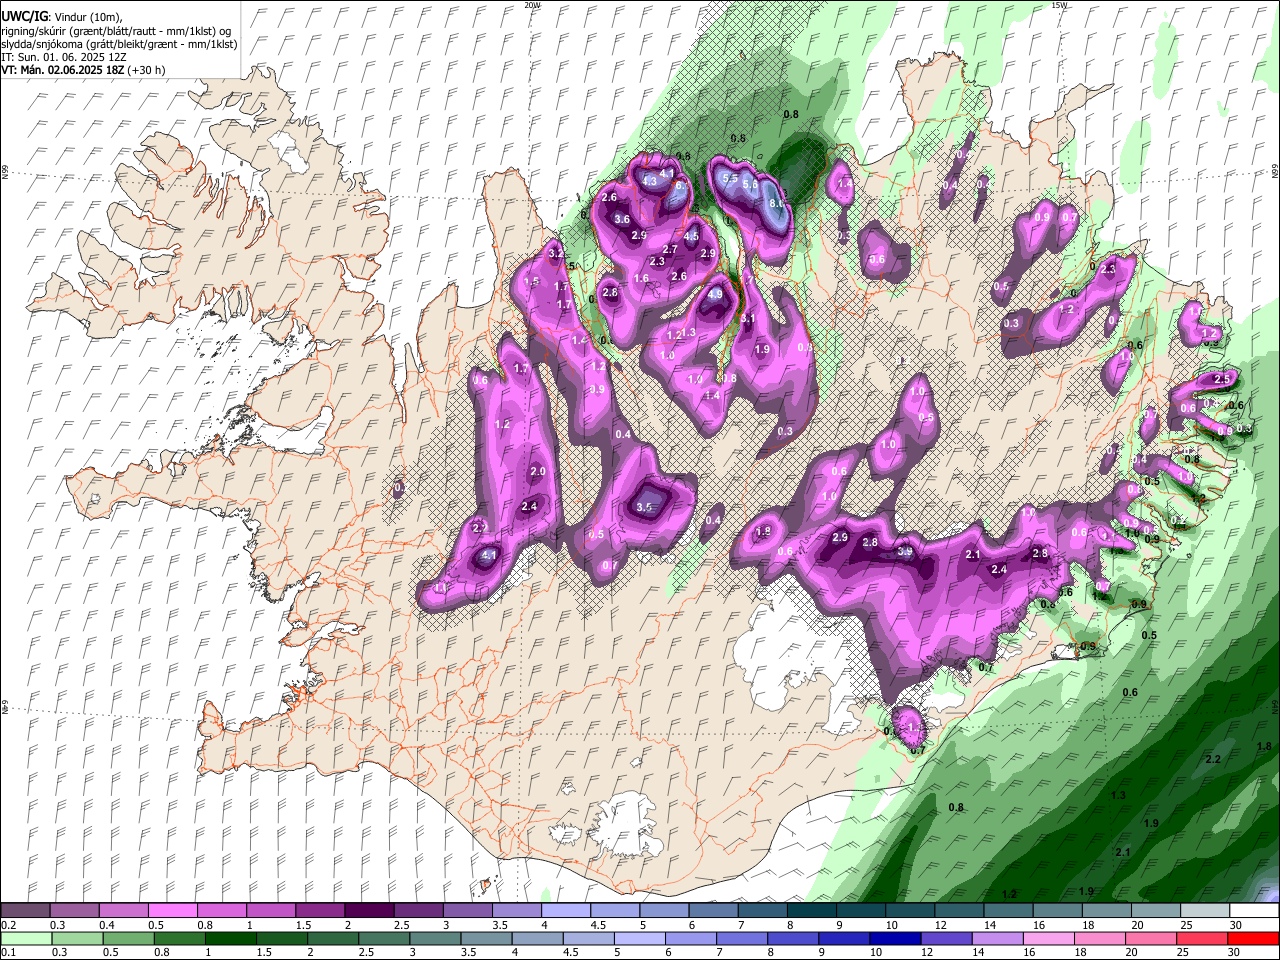This screenshot has width=1280, height=960.
Task: Click the initial time 'IT: Sun. 01. 06. 2025 12Z'
Action: click(63, 57)
